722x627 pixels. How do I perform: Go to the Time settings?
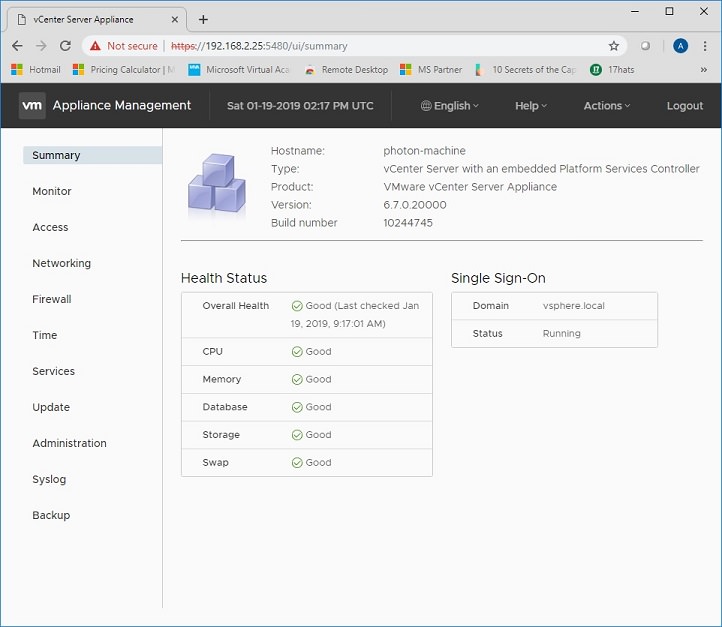click(x=45, y=335)
